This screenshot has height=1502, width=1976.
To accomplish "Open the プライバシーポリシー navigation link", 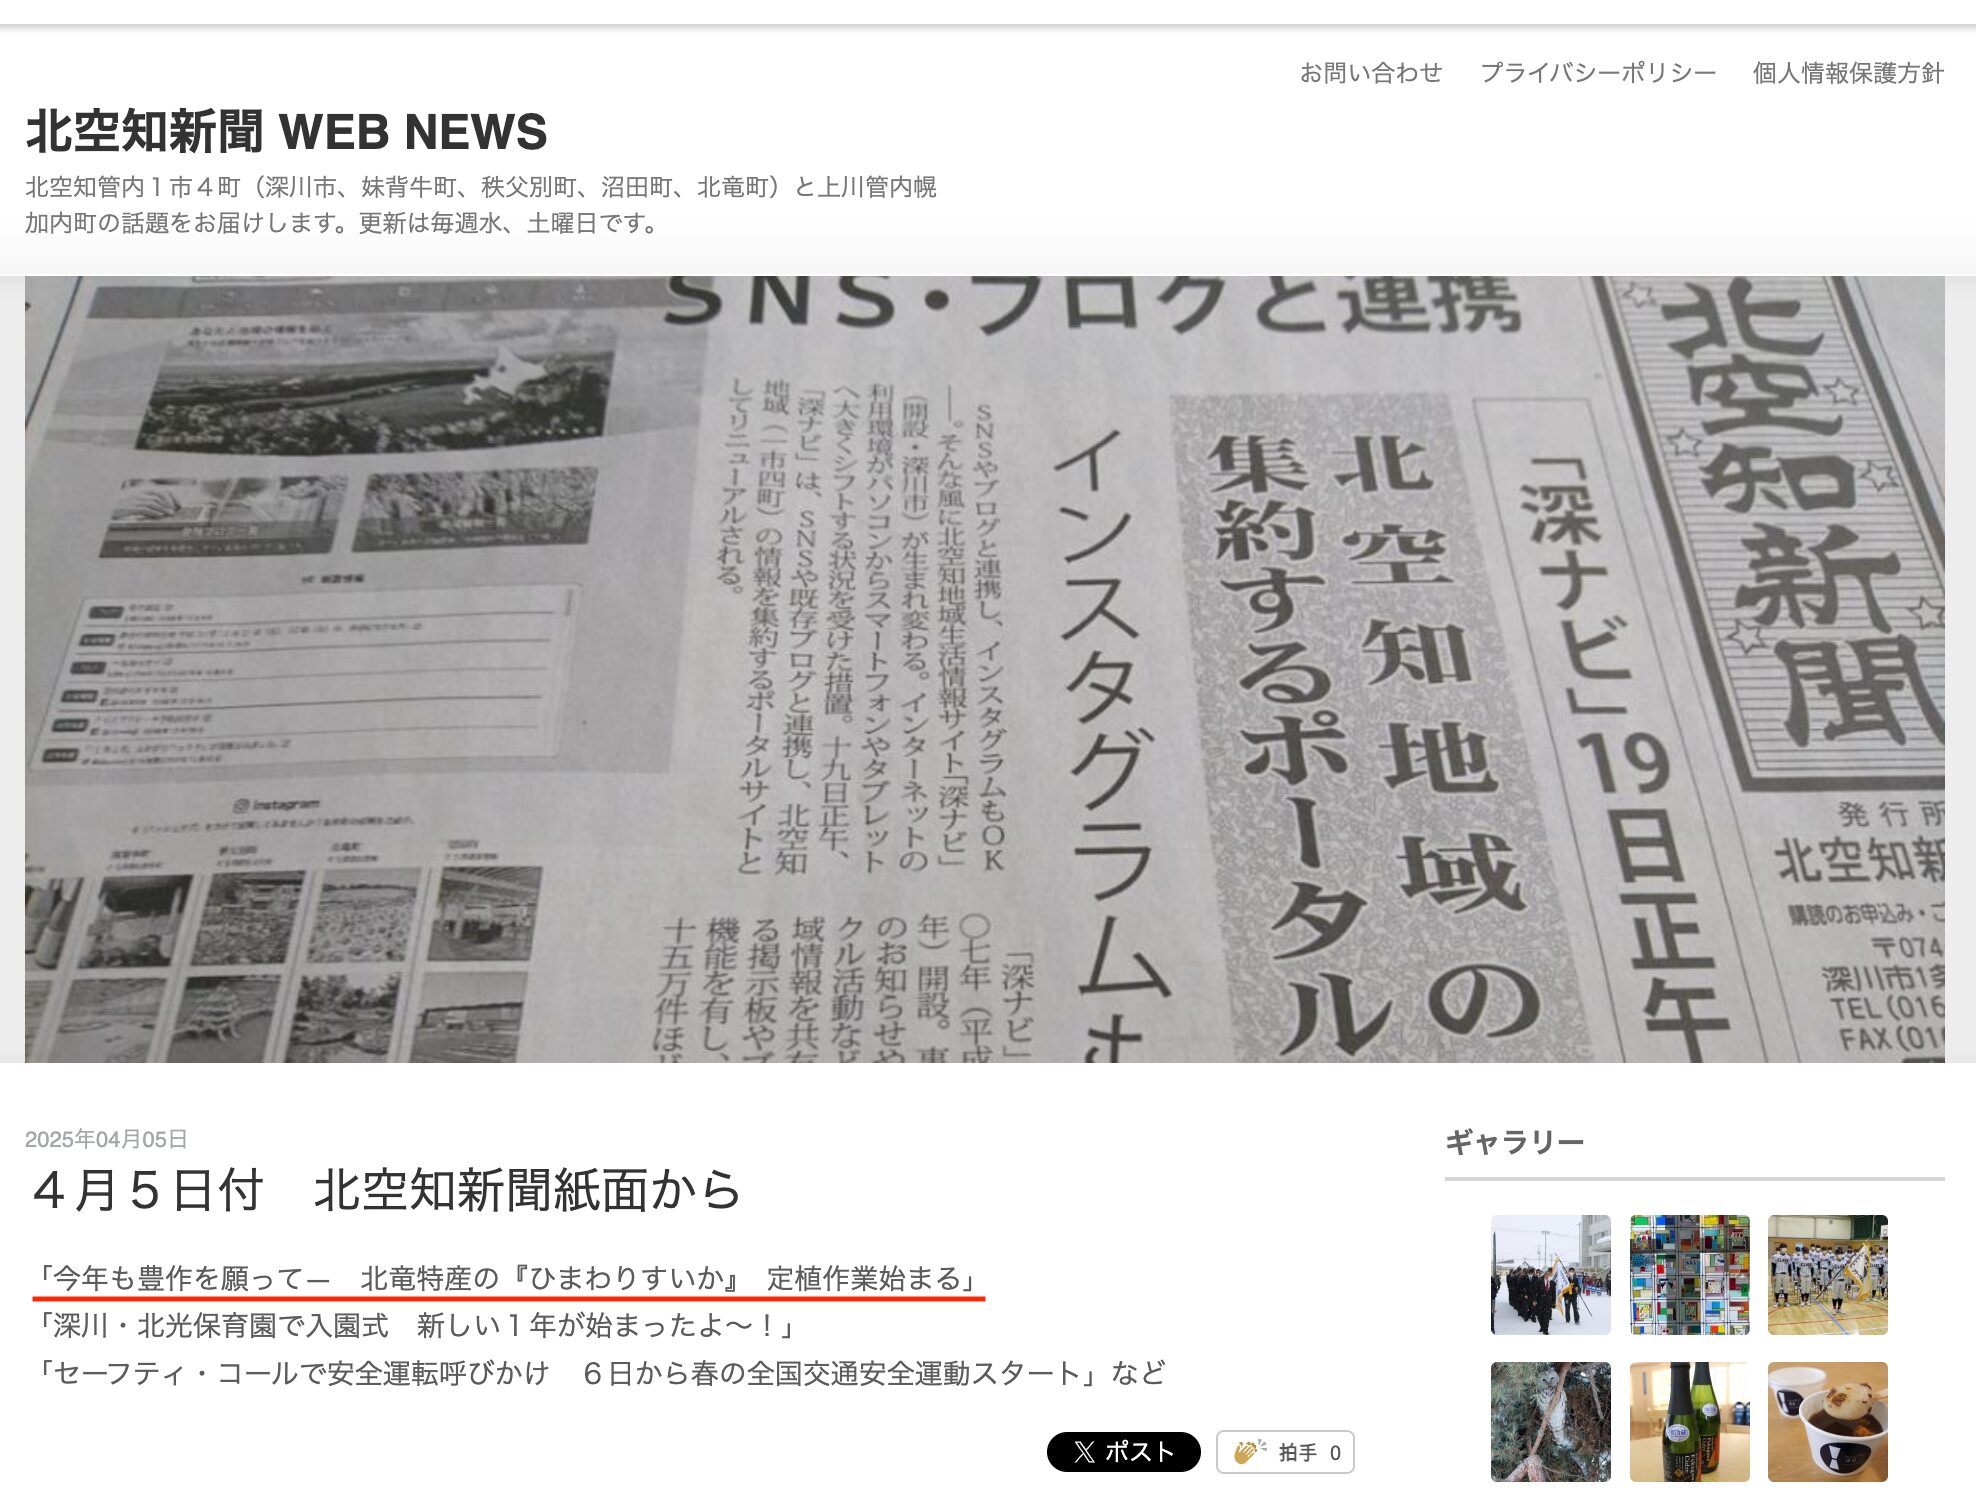I will click(x=1597, y=73).
